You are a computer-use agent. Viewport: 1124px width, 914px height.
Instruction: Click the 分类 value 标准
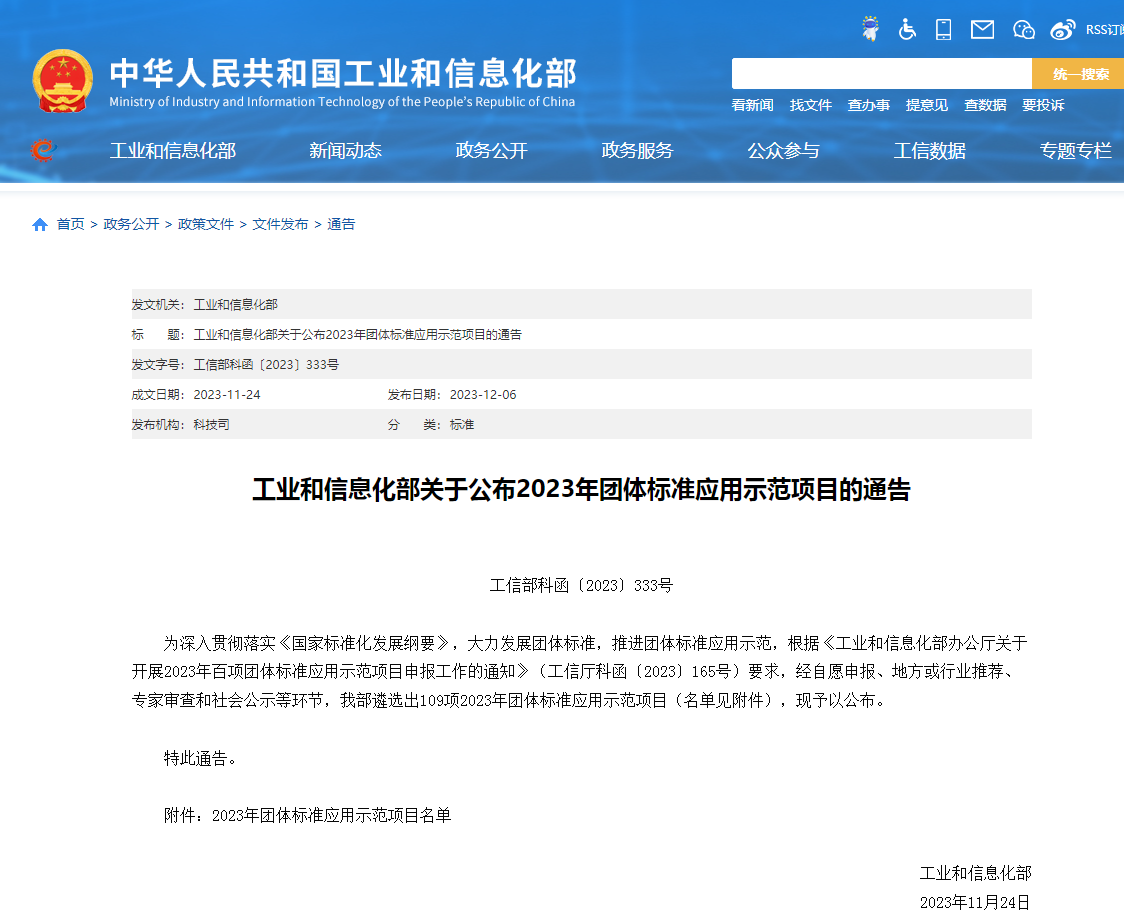tap(462, 425)
